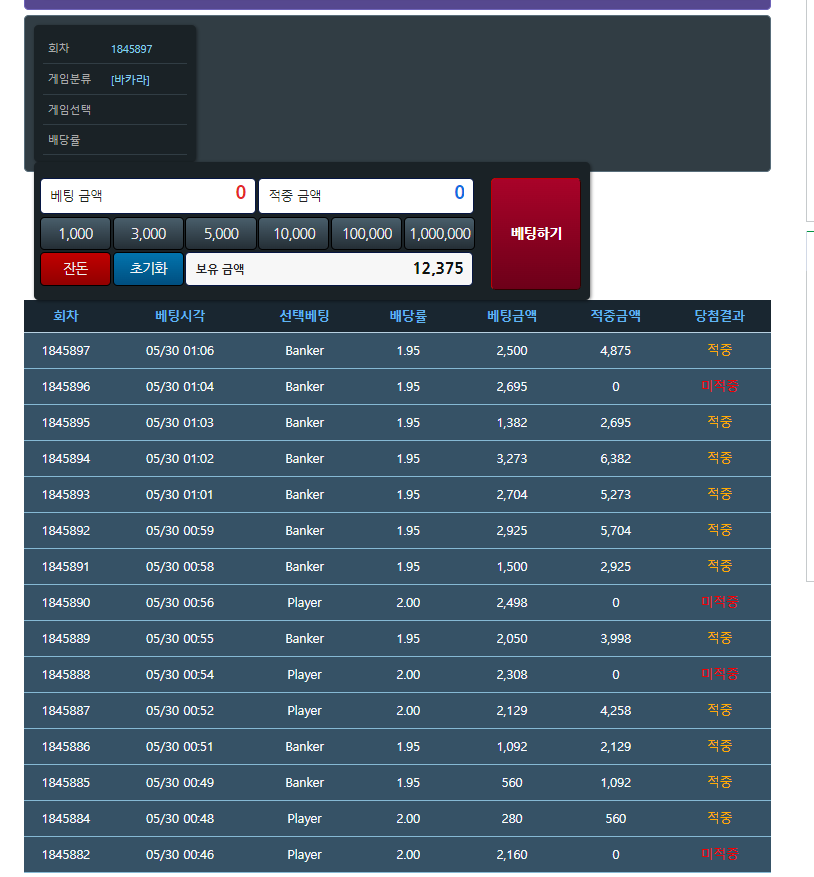Select round 1845886 row number
The width and height of the screenshot is (814, 877).
point(66,747)
